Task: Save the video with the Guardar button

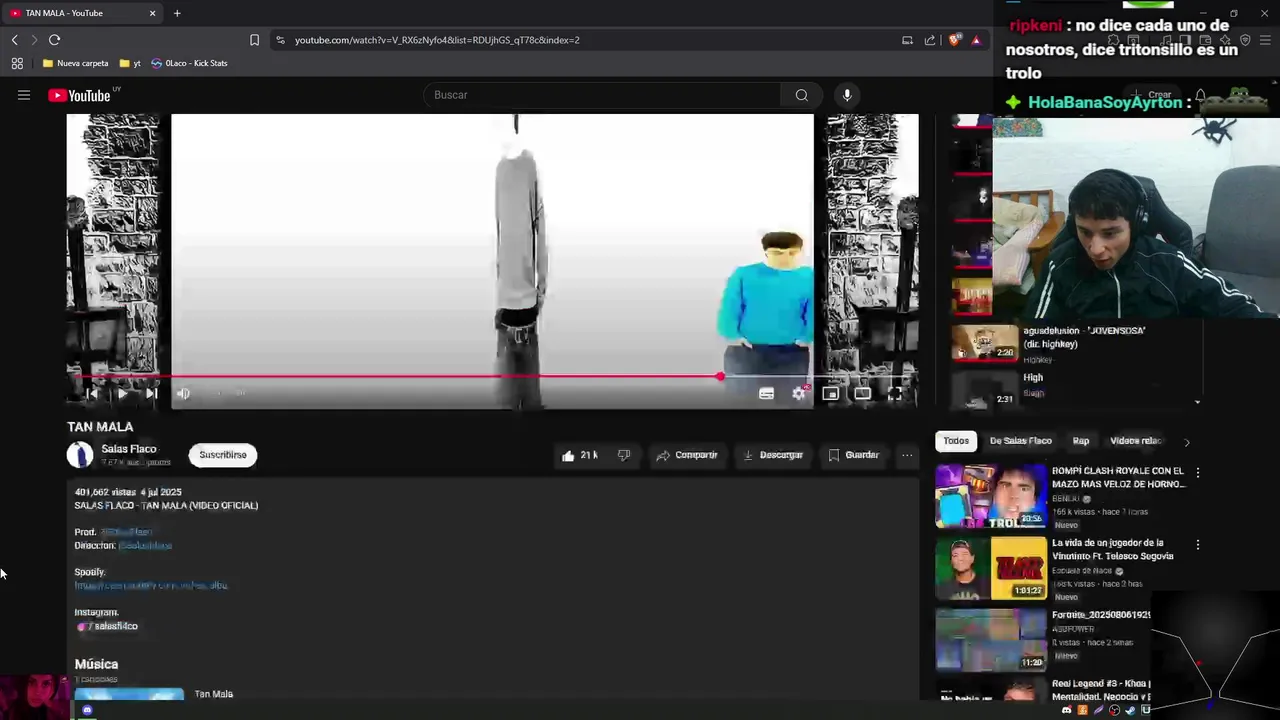Action: click(854, 455)
